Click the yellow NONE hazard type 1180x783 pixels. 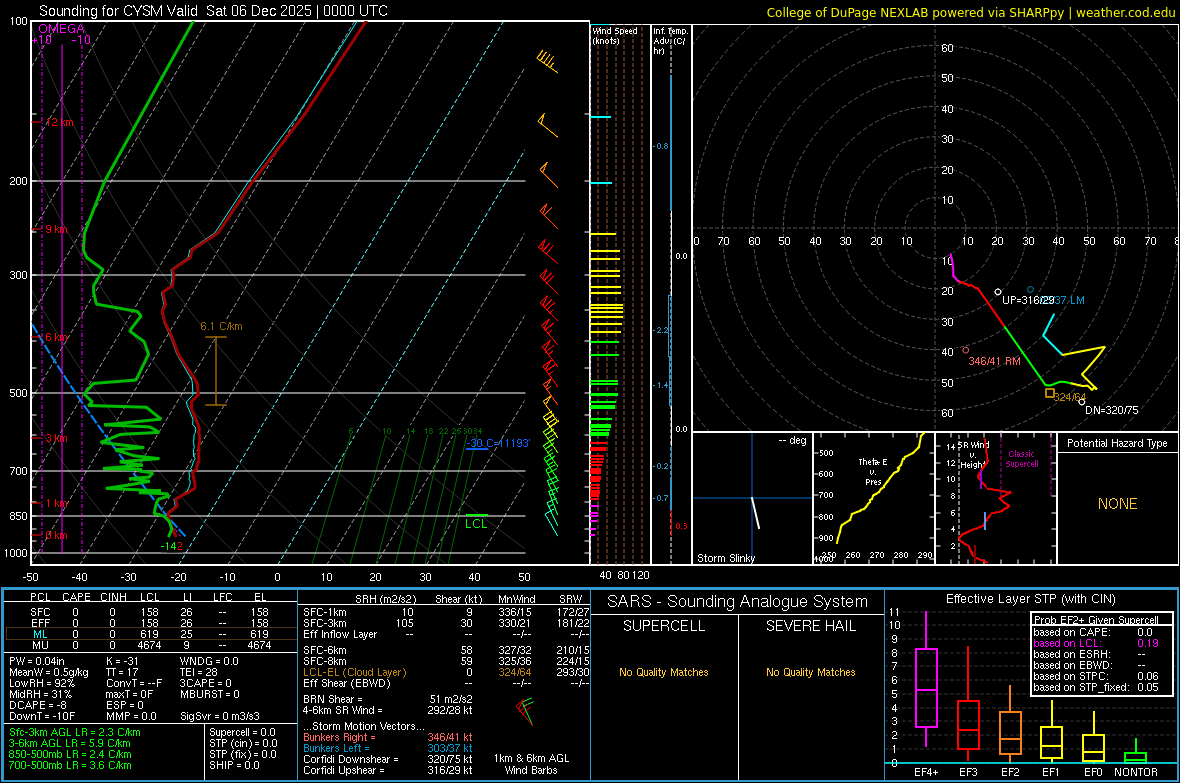[x=1117, y=504]
